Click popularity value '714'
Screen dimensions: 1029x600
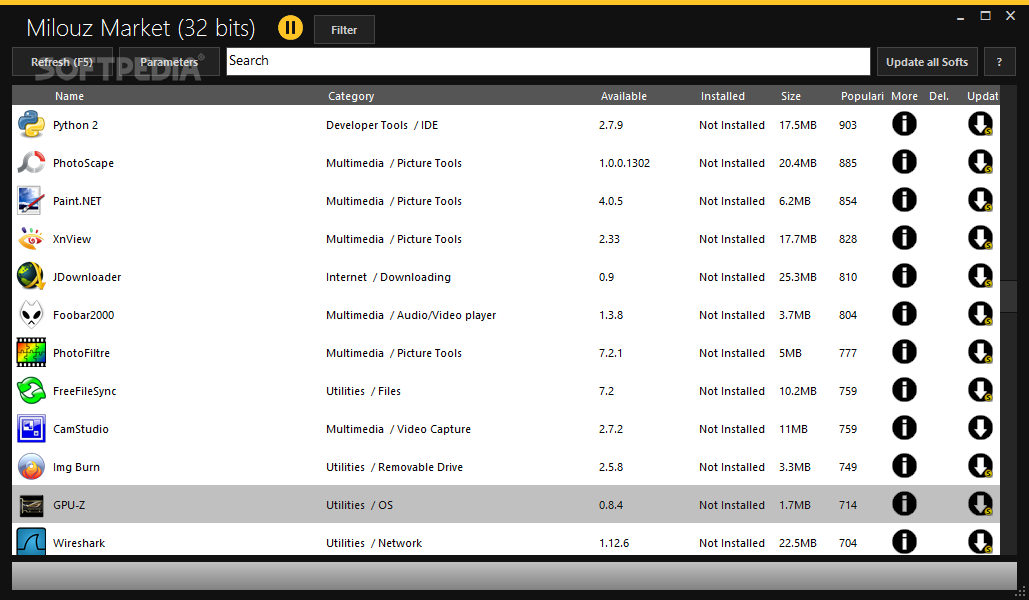[x=847, y=505]
